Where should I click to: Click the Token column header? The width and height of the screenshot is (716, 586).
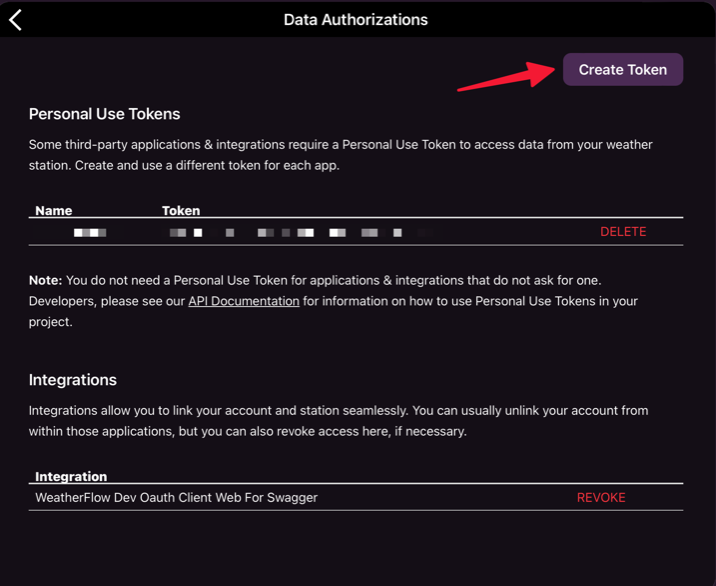coord(181,211)
